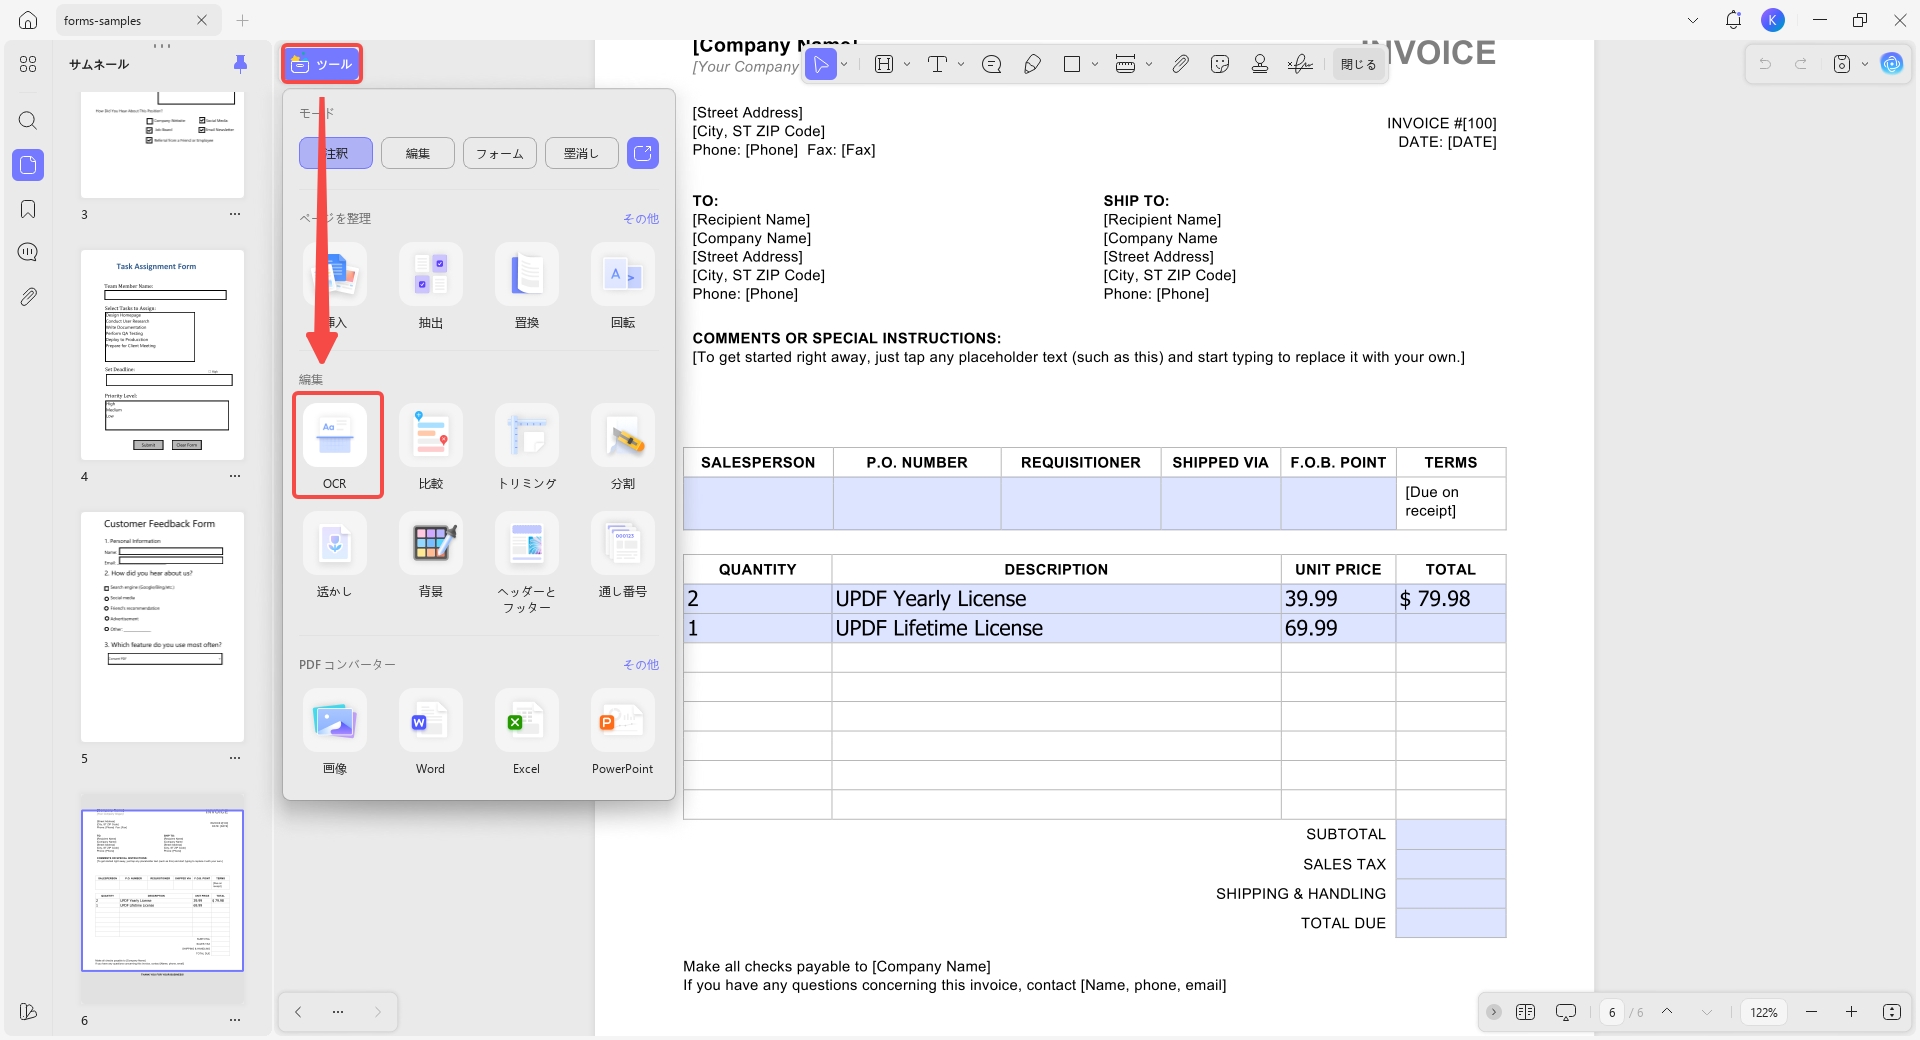Expand measure tool dropdown arrow

coord(1149,64)
